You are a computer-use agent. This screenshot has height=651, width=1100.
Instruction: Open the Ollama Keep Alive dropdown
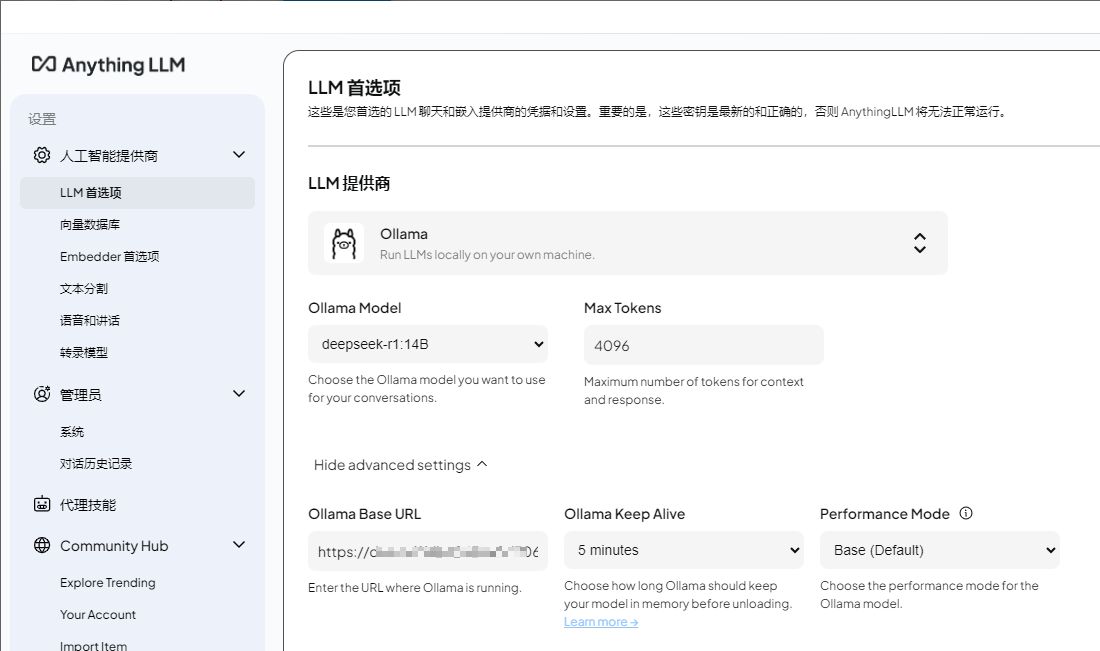[x=684, y=550]
